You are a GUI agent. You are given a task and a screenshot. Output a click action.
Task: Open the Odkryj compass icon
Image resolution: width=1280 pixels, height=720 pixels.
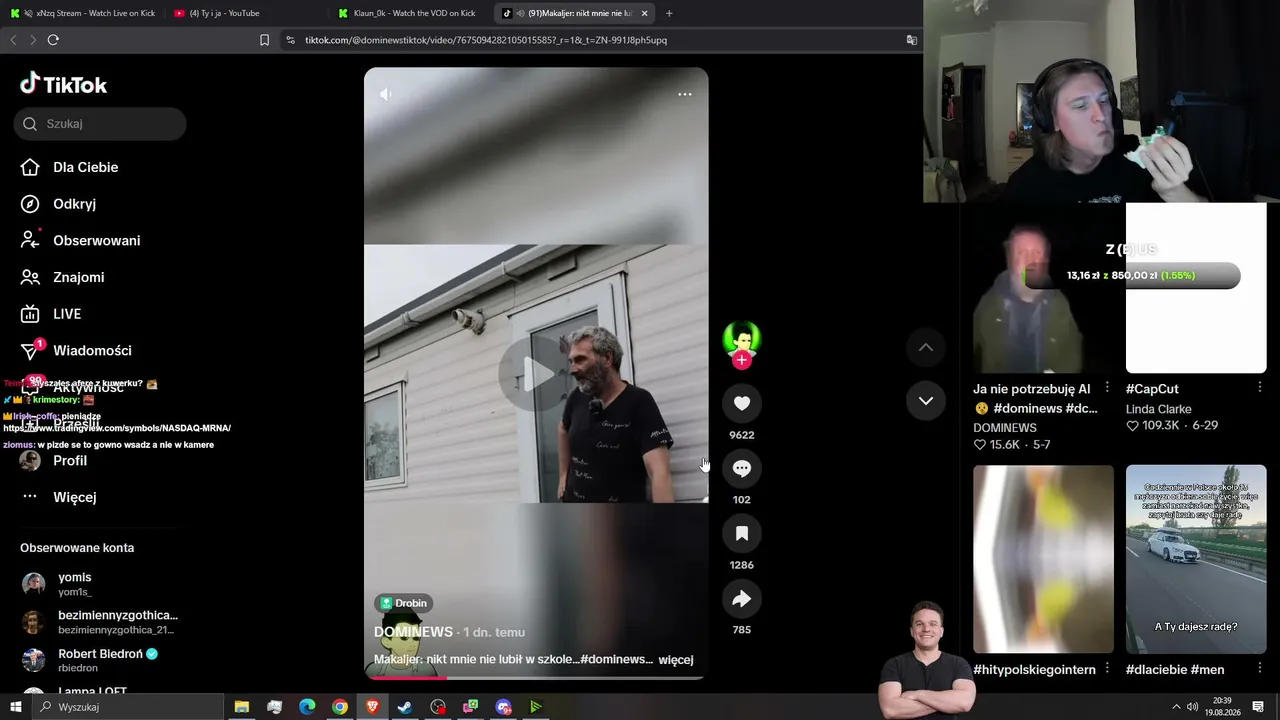30,204
